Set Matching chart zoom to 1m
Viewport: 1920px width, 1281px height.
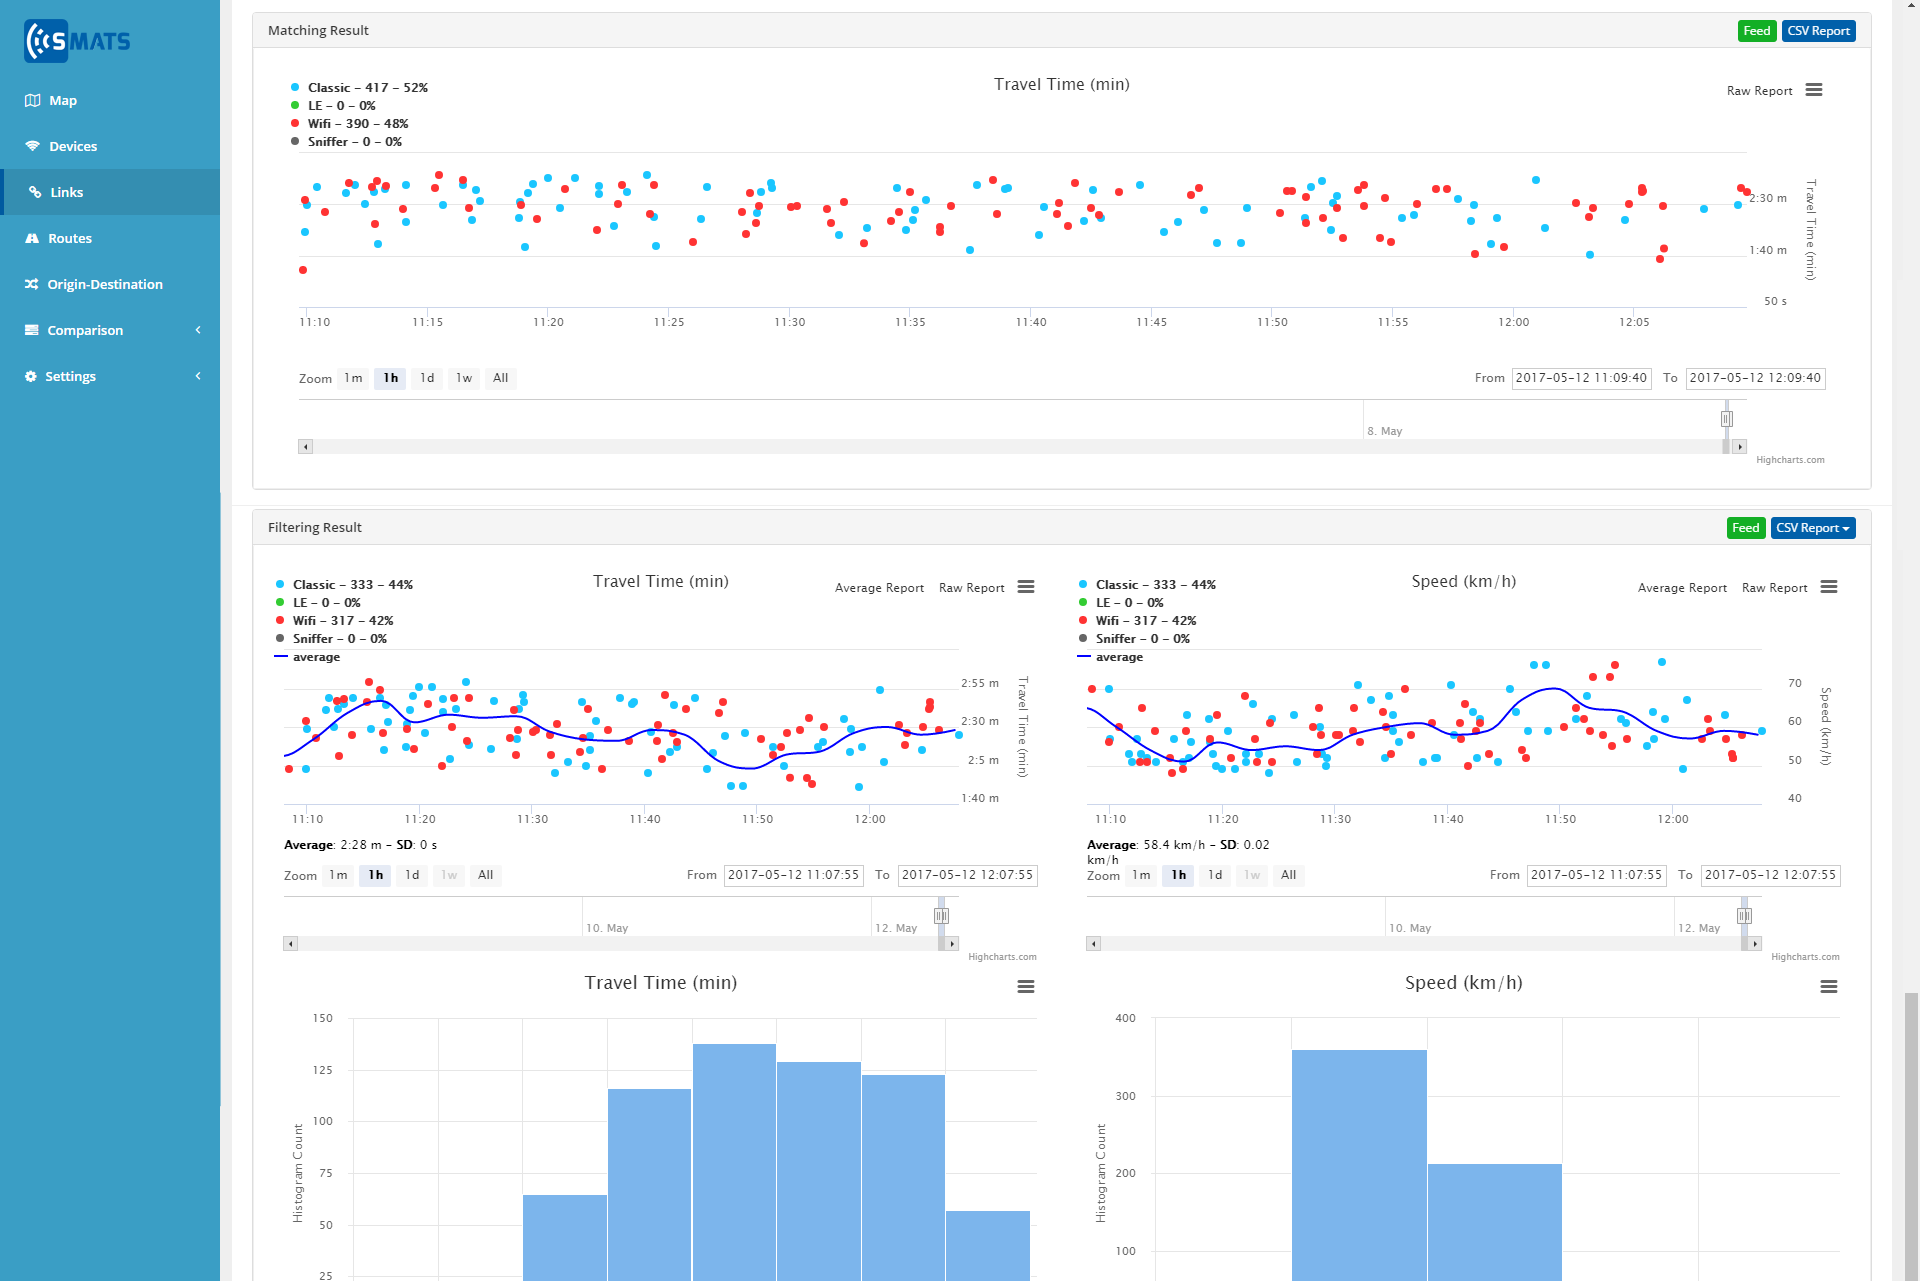(353, 378)
